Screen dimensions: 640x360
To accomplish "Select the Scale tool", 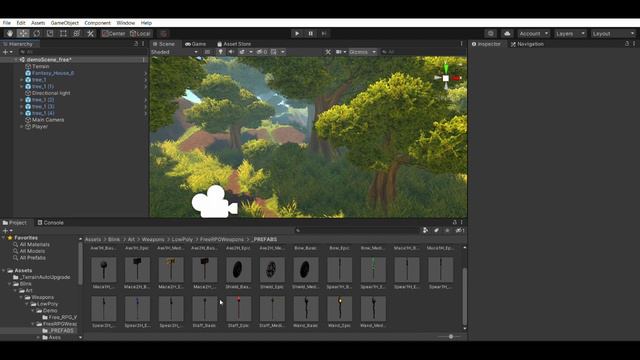I will coord(50,33).
